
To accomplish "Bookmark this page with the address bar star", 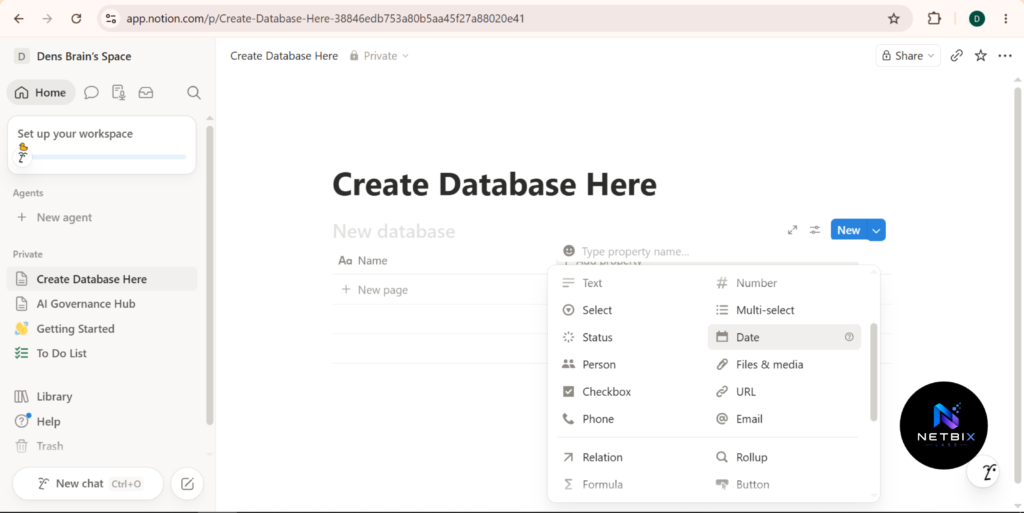I will coord(893,18).
